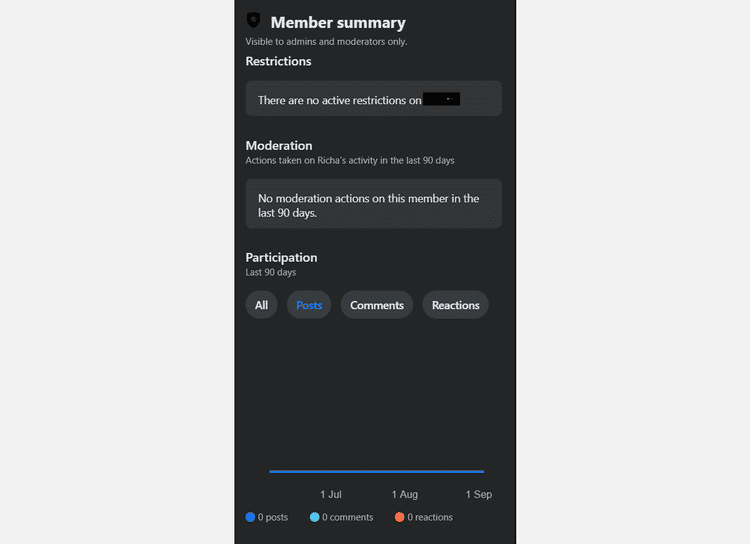The width and height of the screenshot is (750, 544).
Task: Click the orange reactions legend dot
Action: point(399,517)
